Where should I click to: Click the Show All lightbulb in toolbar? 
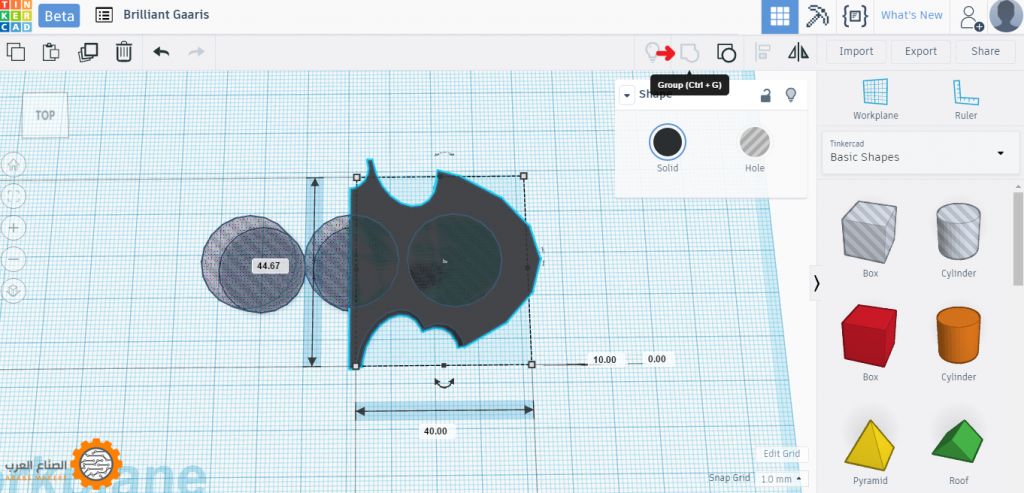(x=651, y=52)
